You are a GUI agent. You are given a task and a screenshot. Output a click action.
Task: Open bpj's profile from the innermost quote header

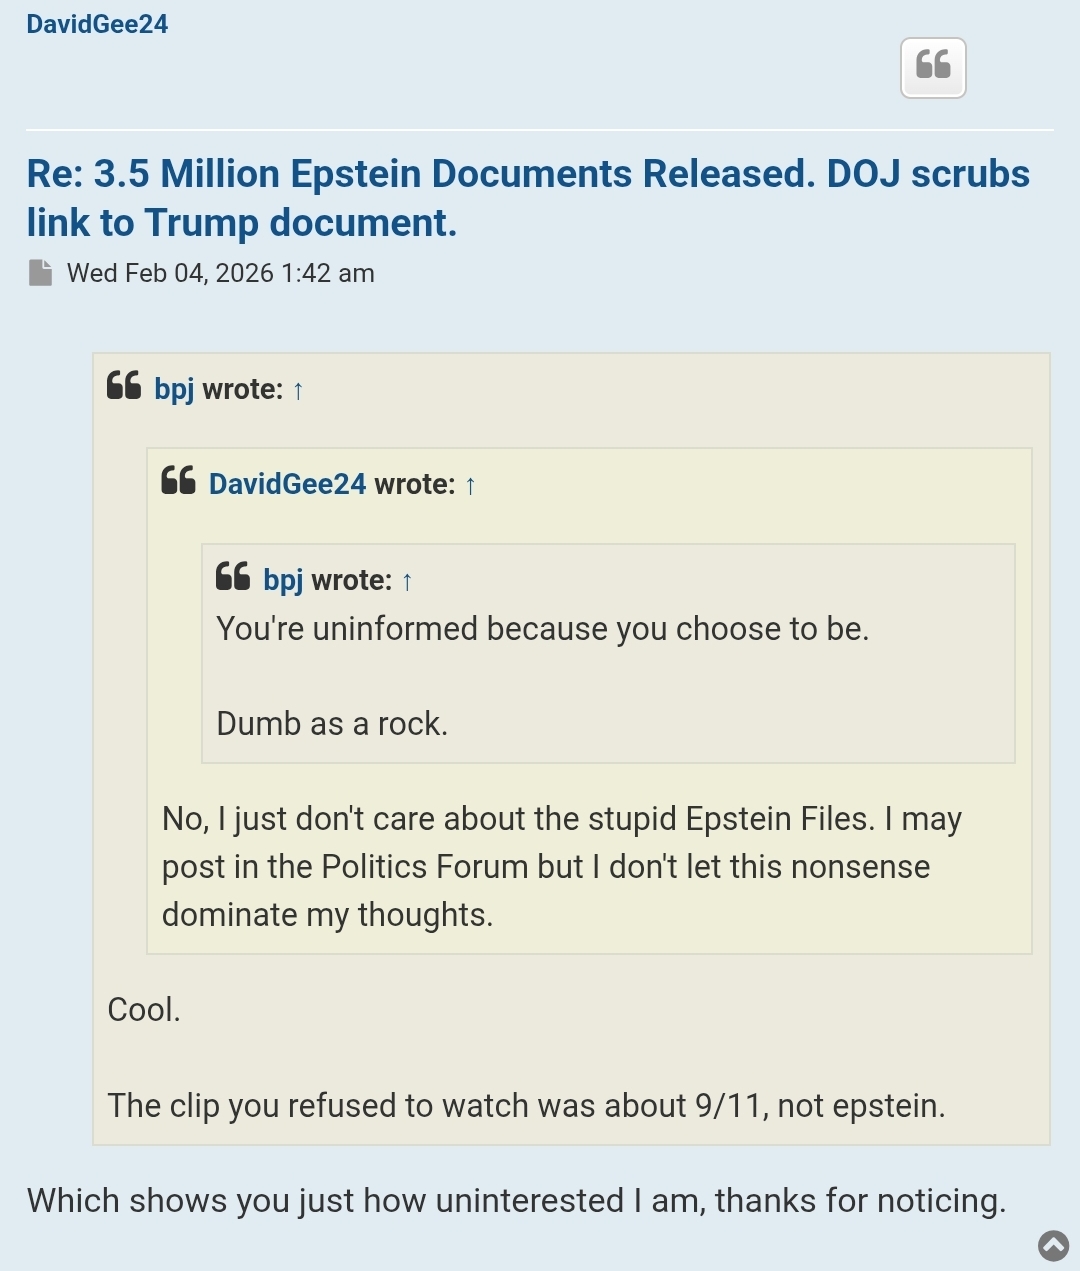point(283,580)
